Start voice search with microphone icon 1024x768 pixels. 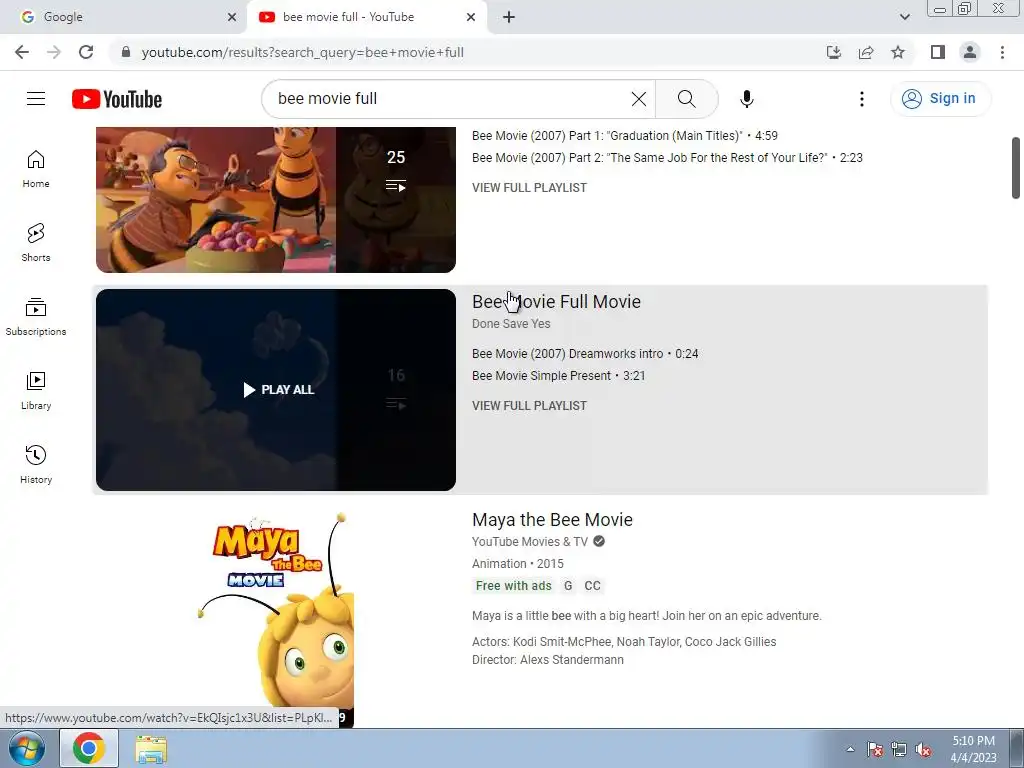tap(746, 99)
